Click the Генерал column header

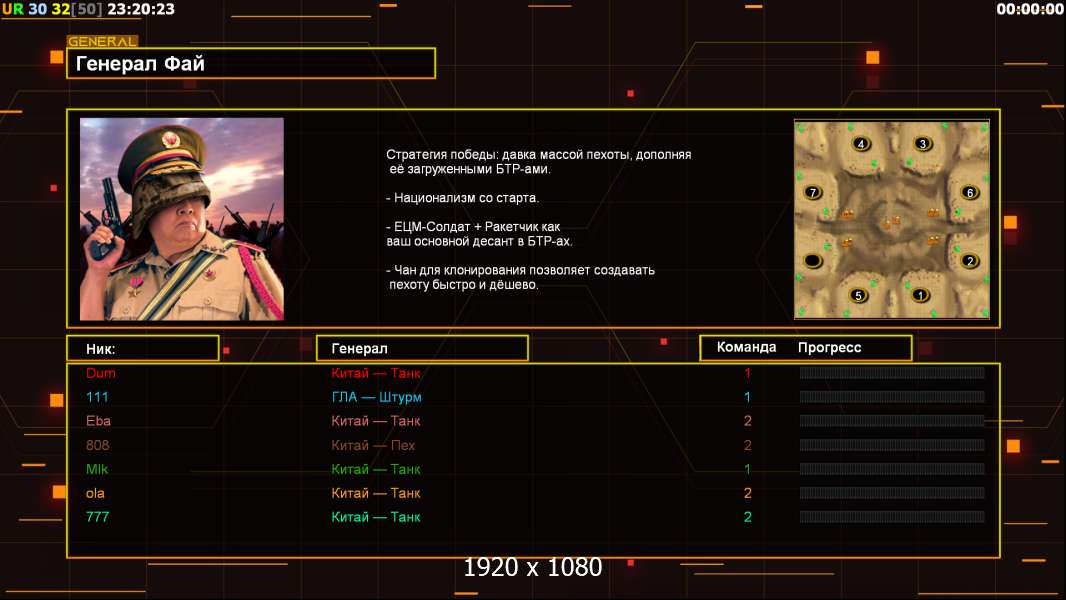[x=422, y=348]
